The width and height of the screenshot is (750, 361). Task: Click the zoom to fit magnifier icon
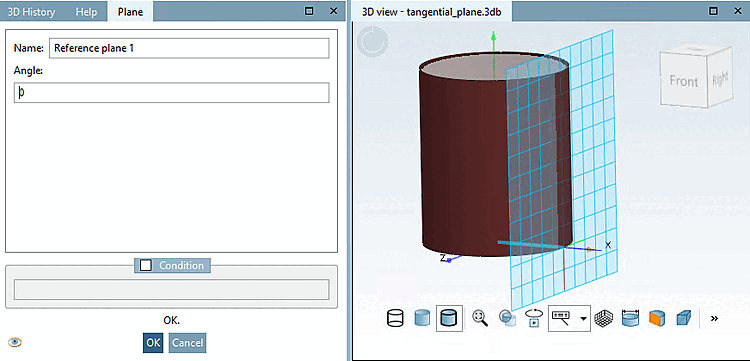[480, 318]
